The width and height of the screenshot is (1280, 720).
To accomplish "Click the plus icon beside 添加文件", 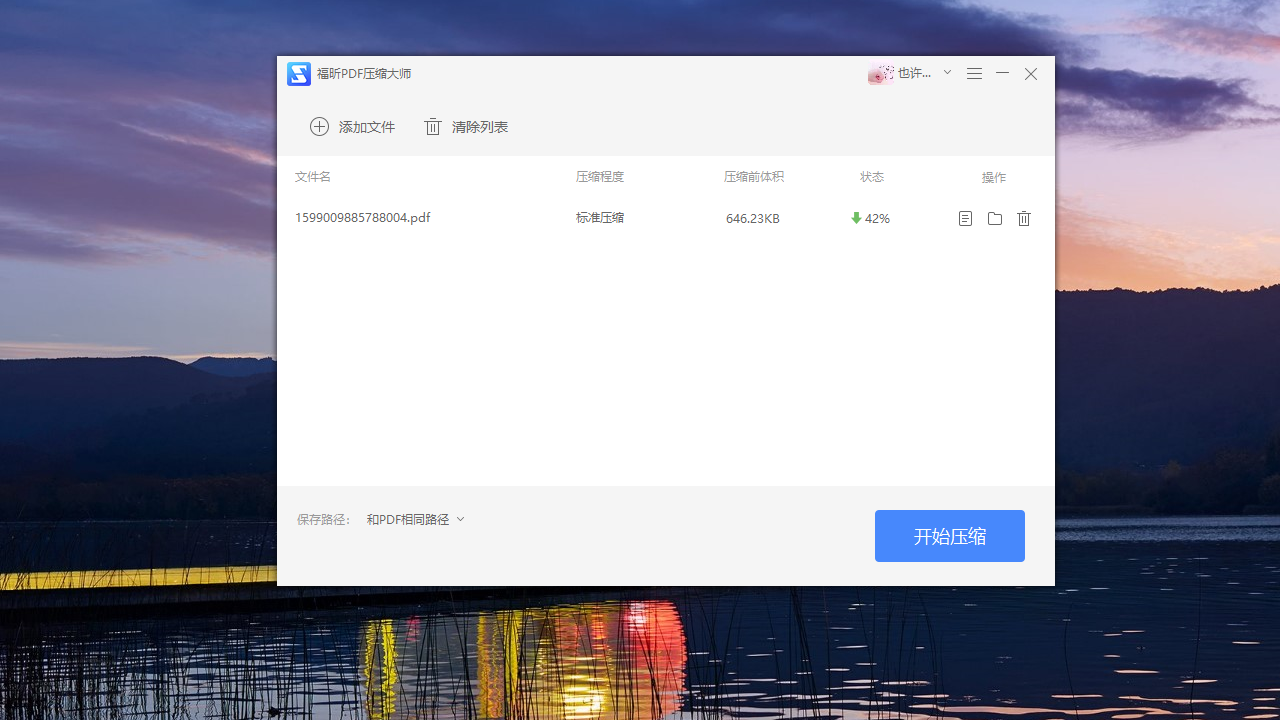I will [x=320, y=126].
